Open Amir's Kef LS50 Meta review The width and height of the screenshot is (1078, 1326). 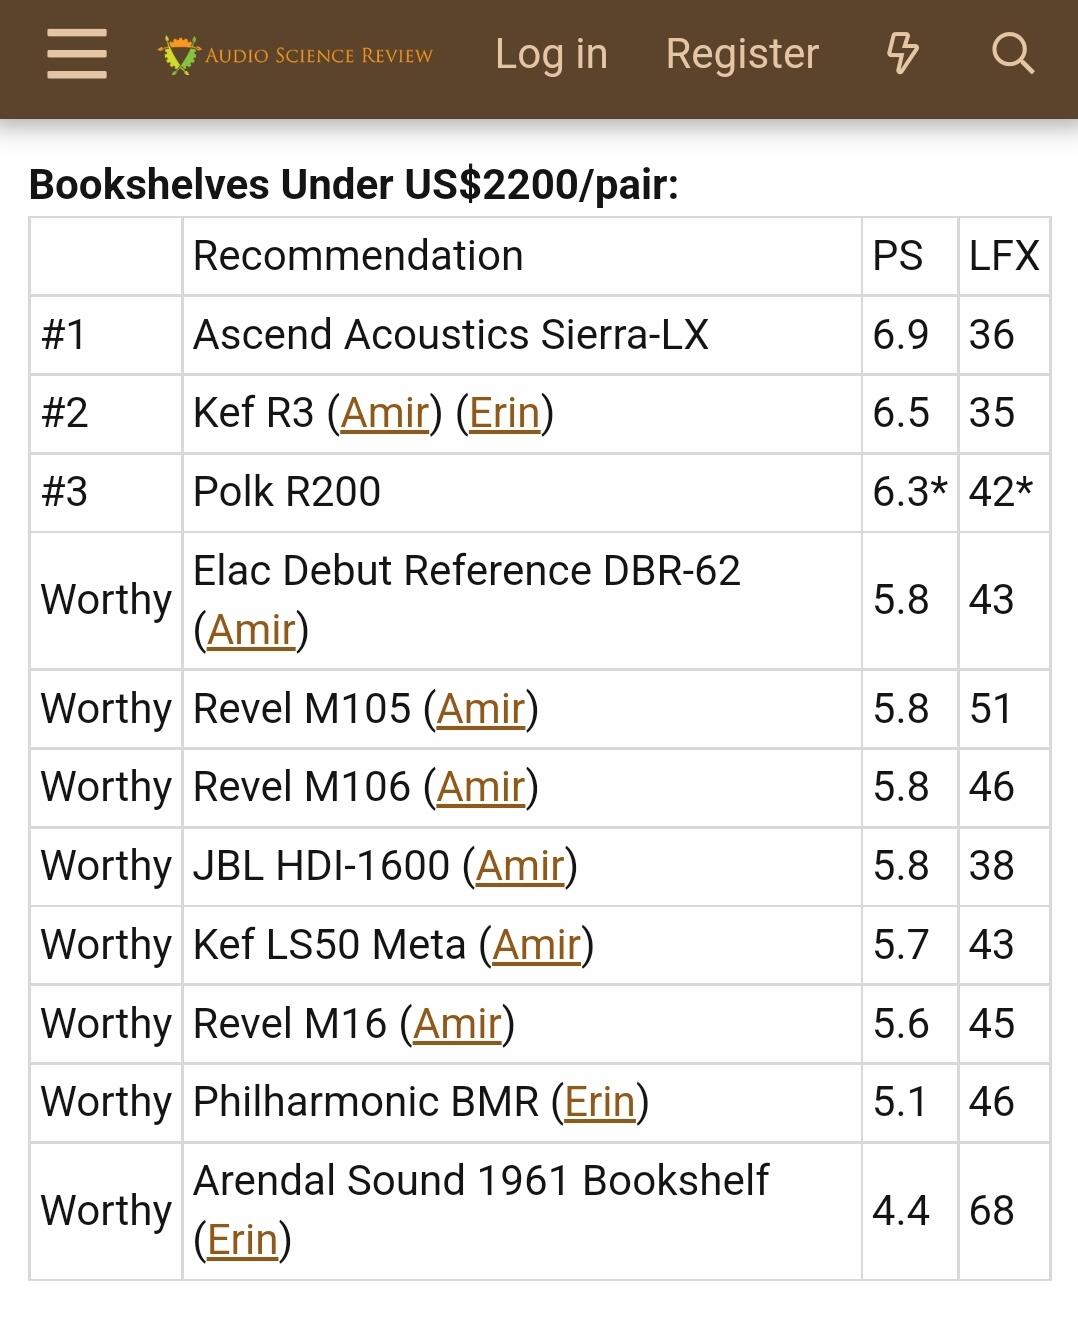coord(536,945)
